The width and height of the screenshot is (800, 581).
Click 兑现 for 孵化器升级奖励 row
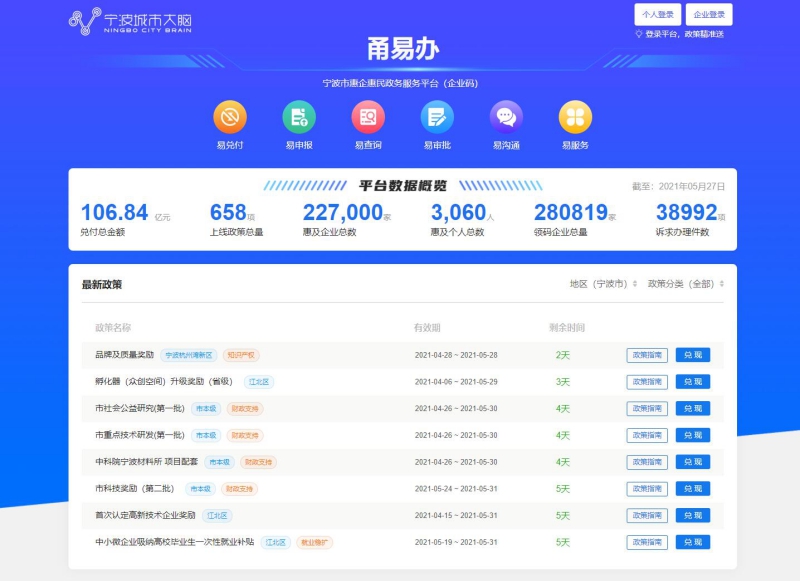click(x=693, y=382)
